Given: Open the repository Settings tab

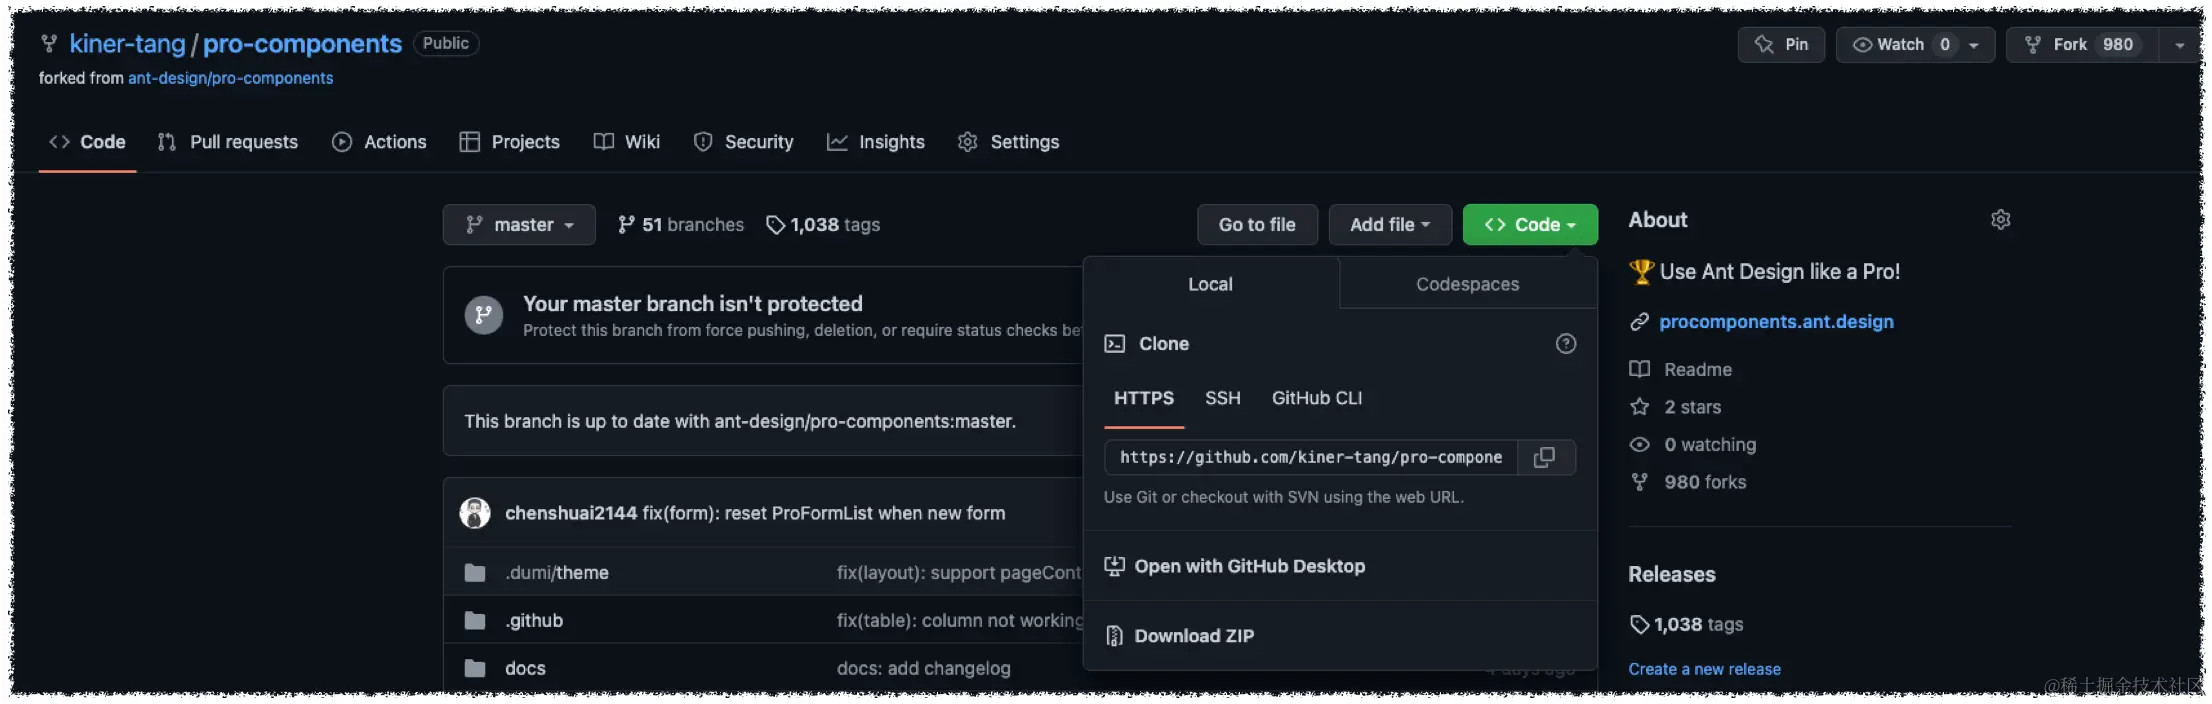Looking at the screenshot, I should [x=1009, y=142].
